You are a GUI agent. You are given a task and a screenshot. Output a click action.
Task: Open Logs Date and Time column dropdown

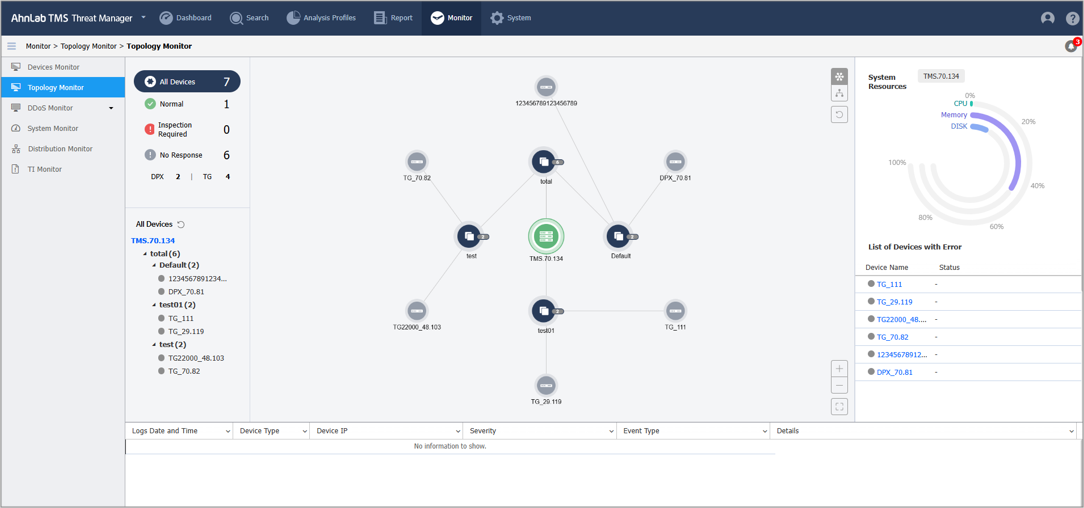click(x=227, y=431)
